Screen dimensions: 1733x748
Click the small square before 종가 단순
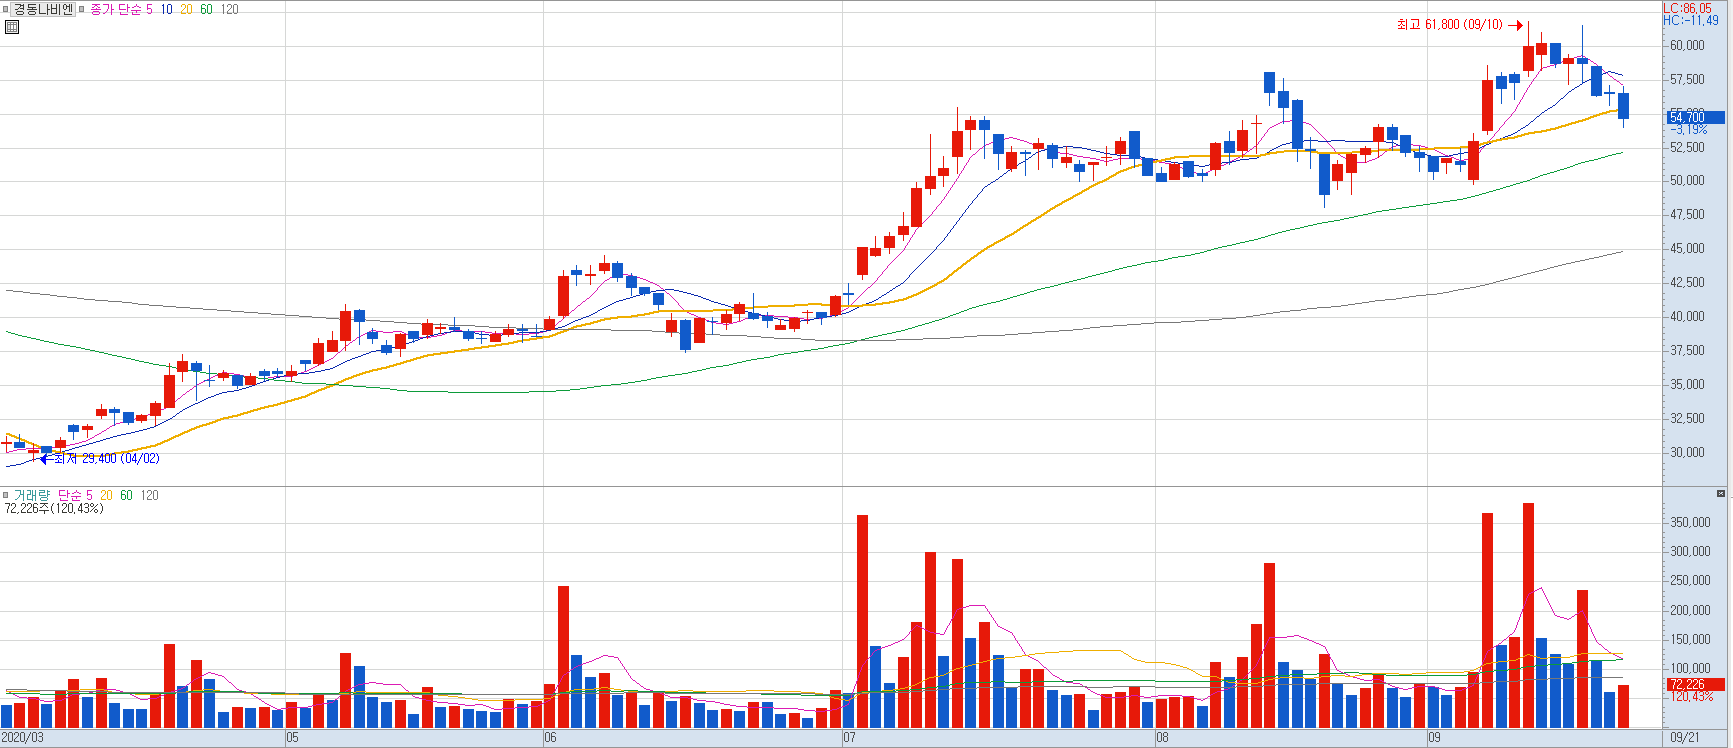[x=82, y=9]
